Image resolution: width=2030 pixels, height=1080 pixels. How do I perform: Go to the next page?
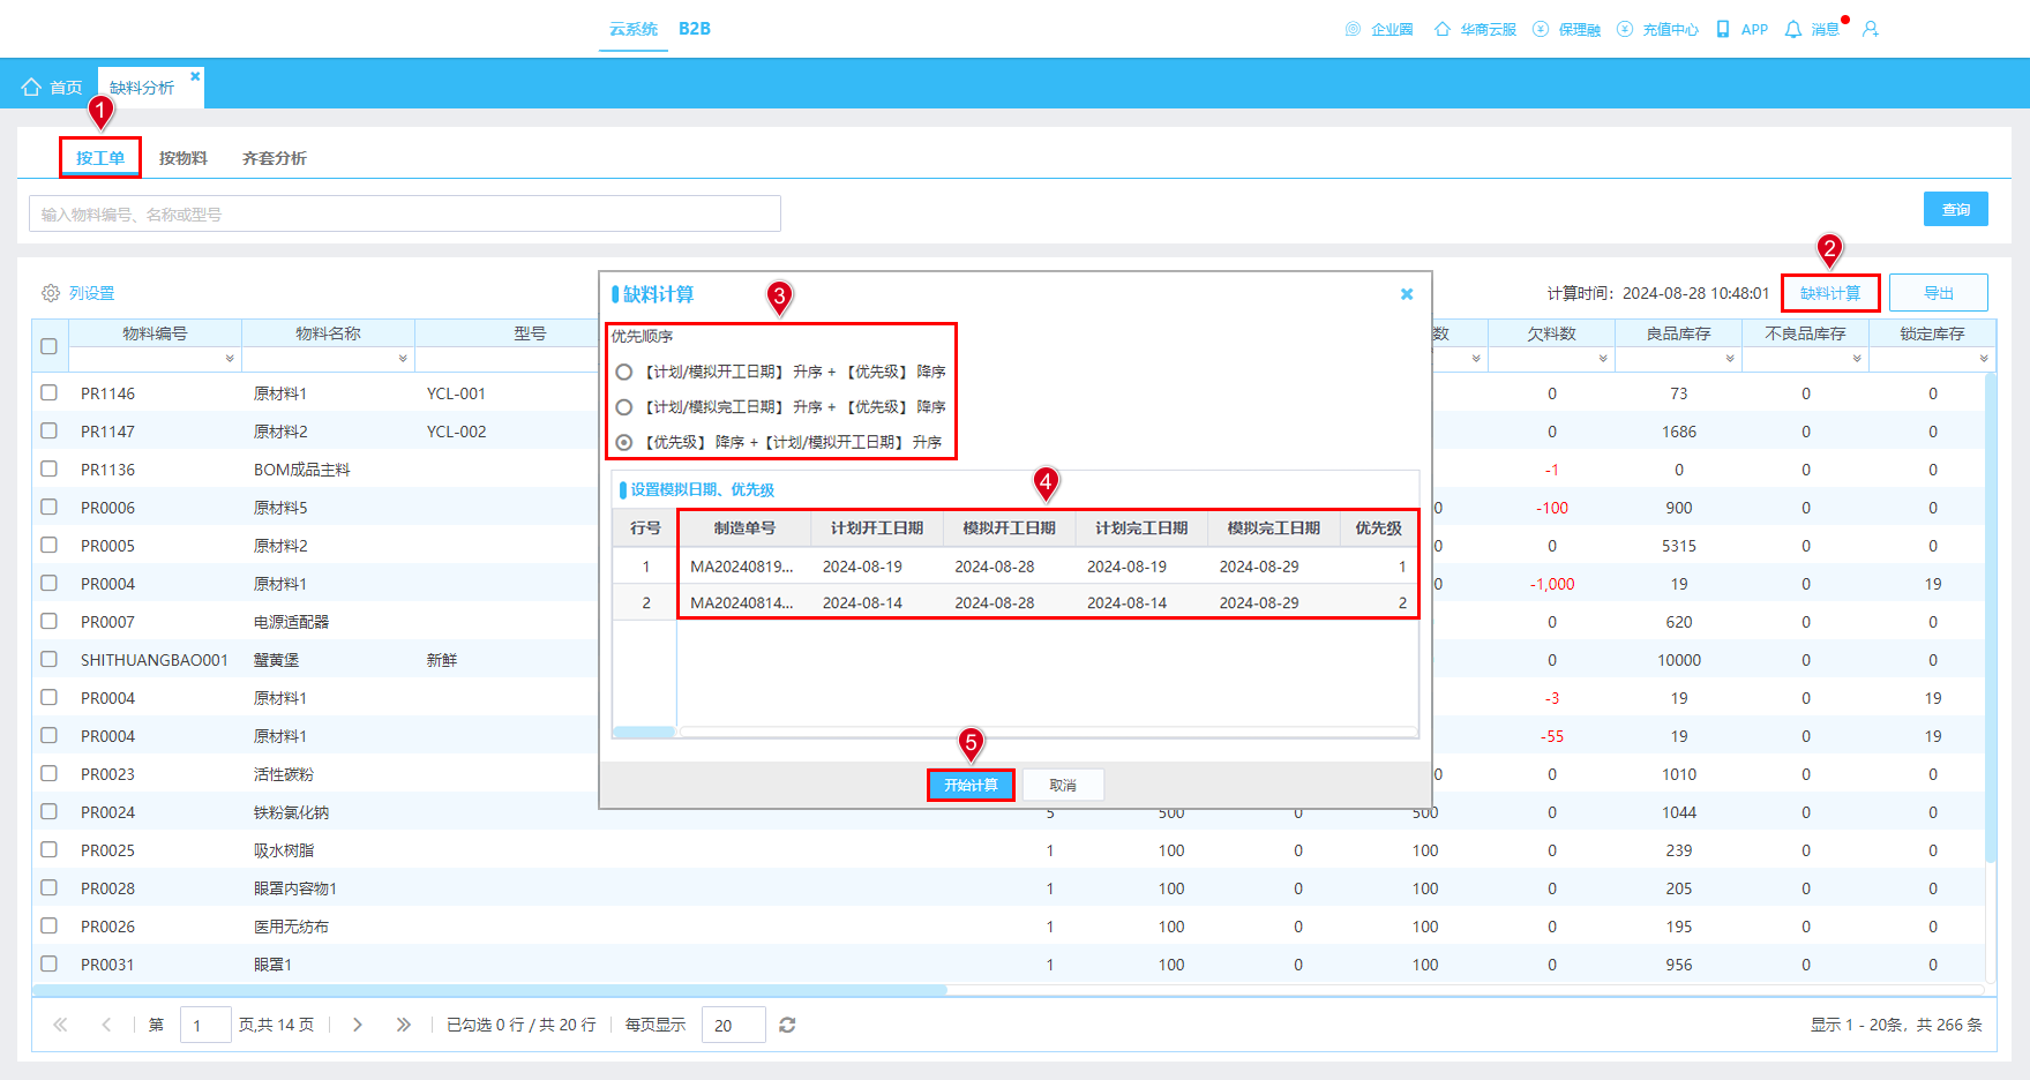(x=357, y=1025)
